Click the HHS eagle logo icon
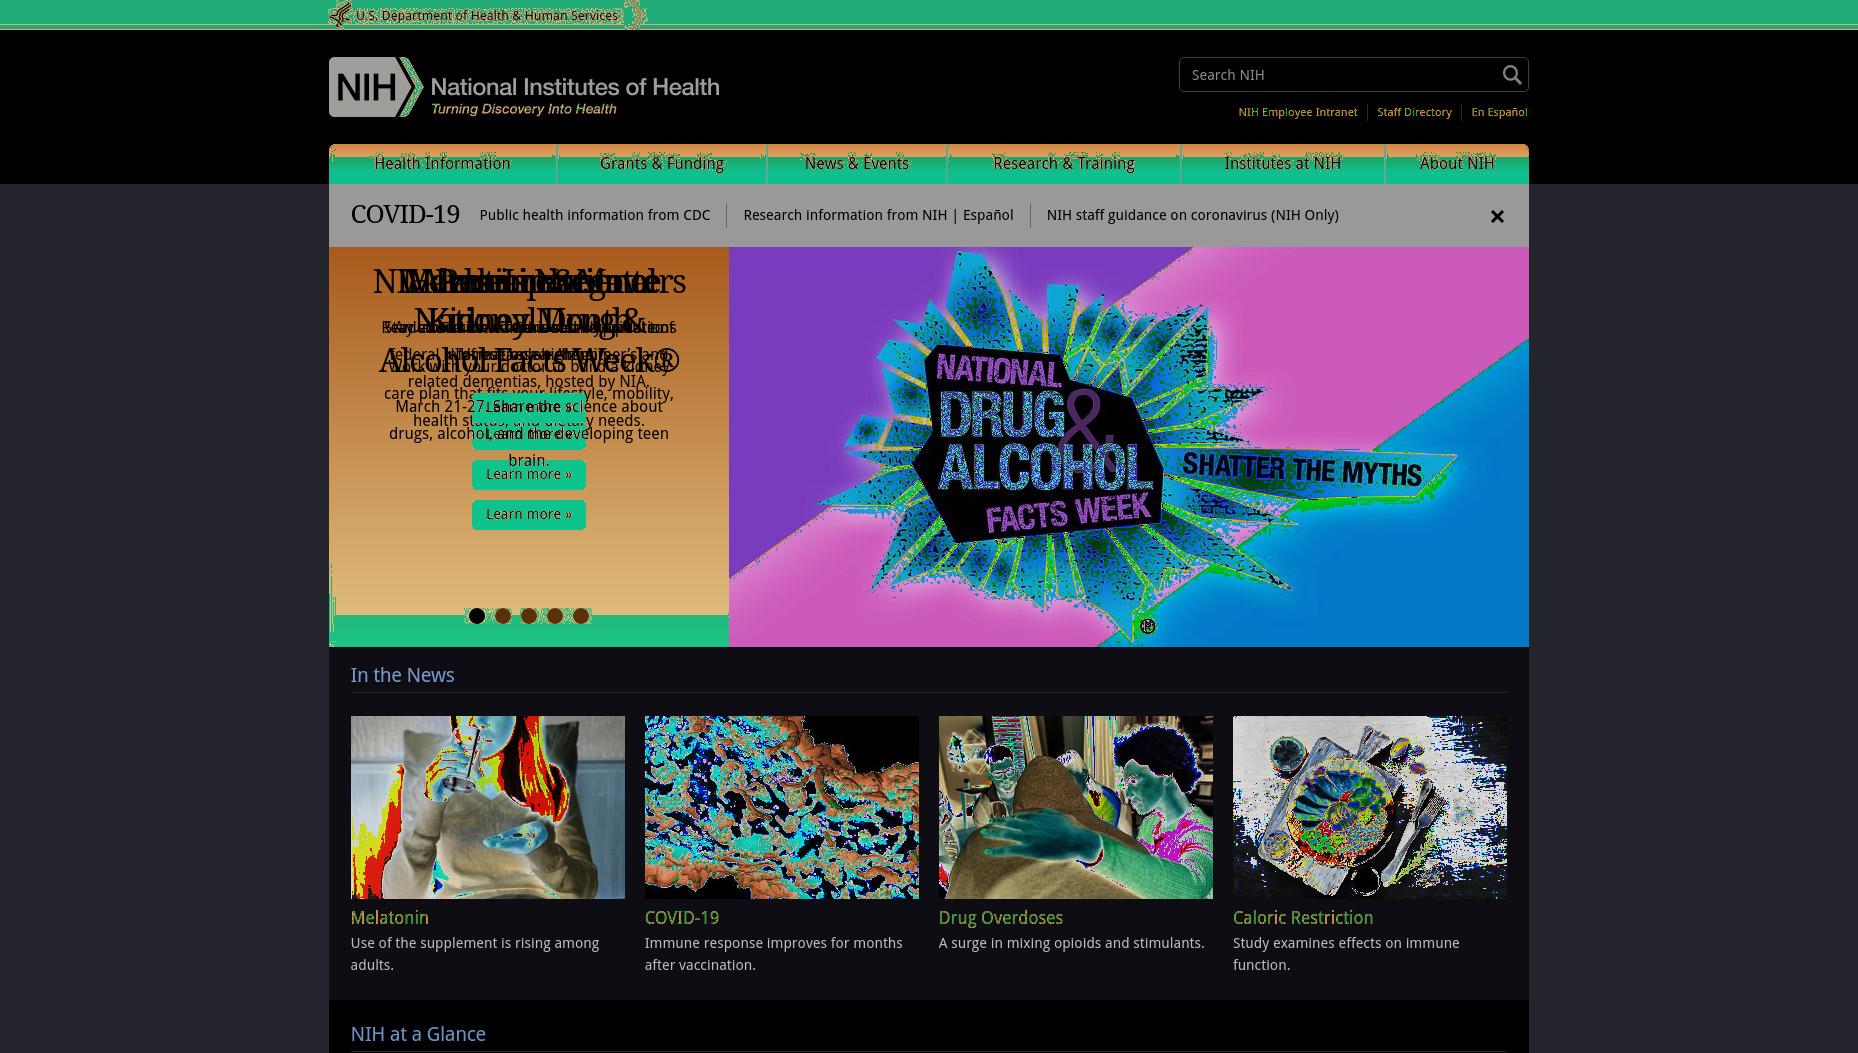This screenshot has width=1858, height=1053. pyautogui.click(x=340, y=15)
